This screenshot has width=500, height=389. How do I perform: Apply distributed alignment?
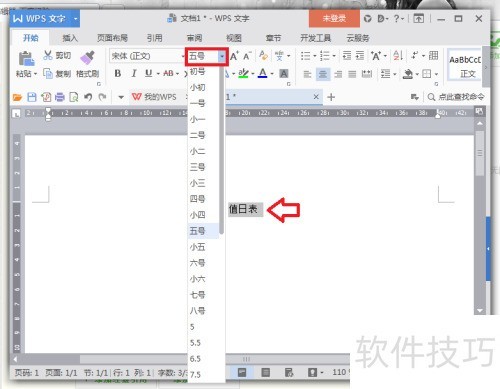tap(367, 74)
